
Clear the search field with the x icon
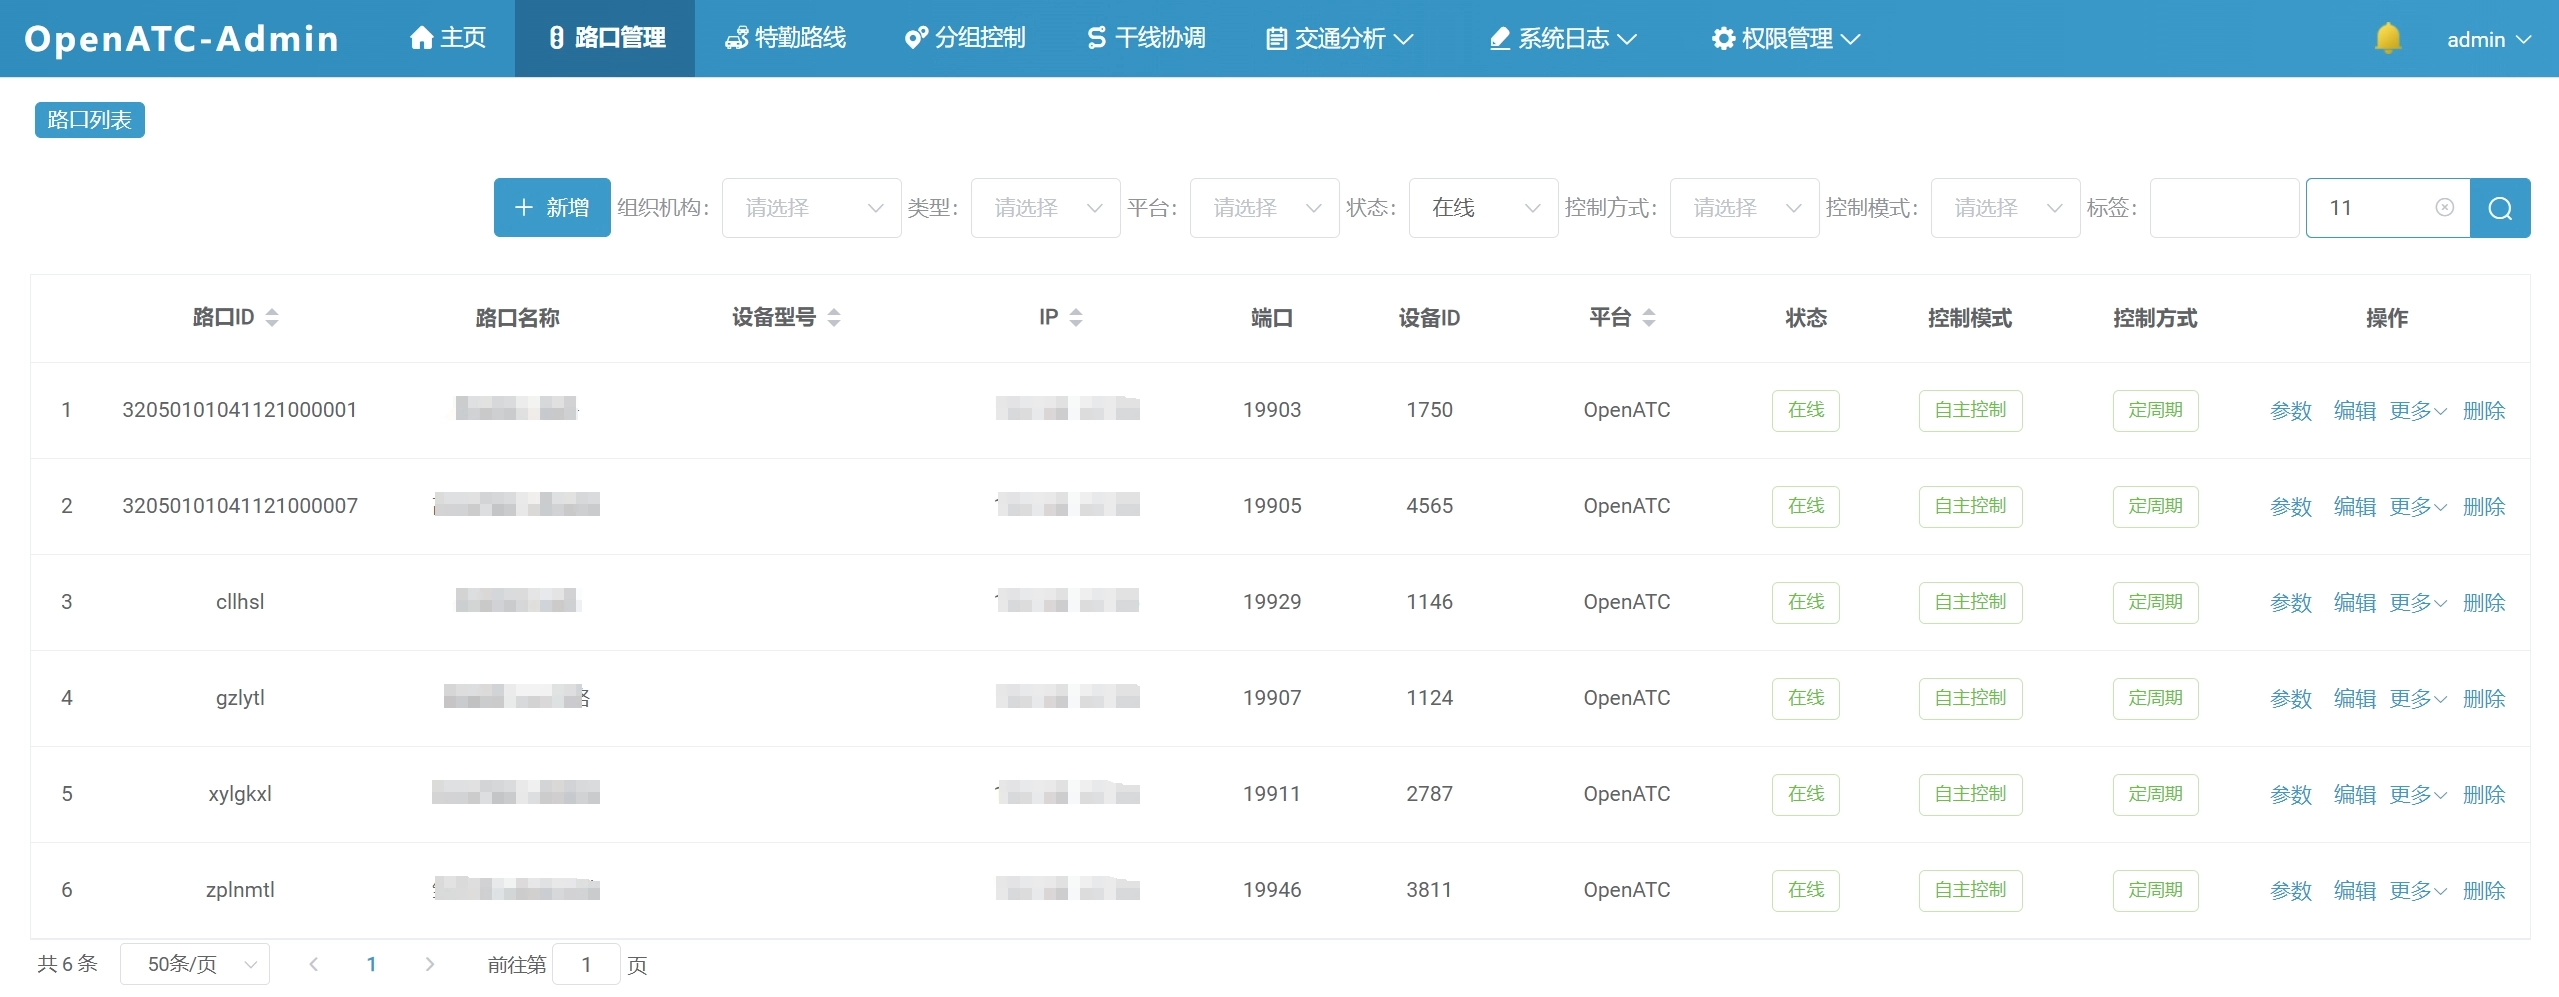tap(2444, 208)
